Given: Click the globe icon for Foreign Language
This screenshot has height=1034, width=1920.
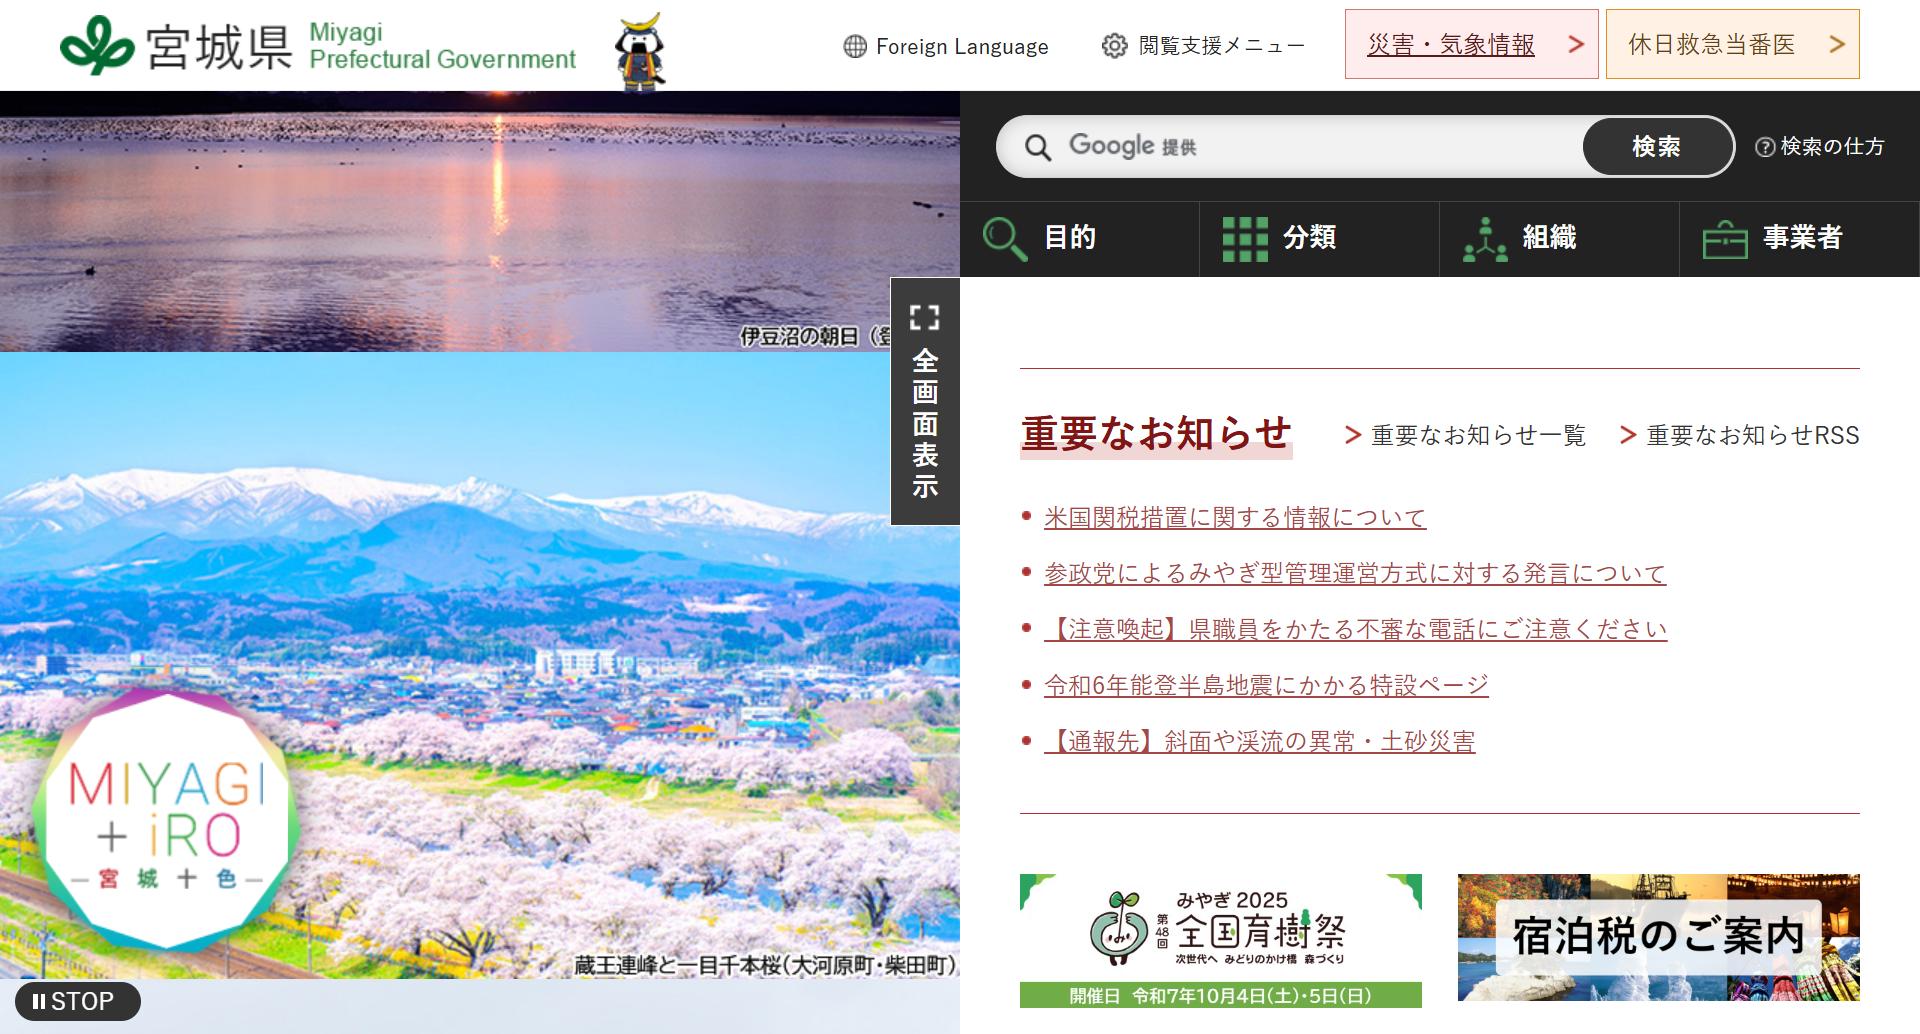Looking at the screenshot, I should [x=855, y=47].
